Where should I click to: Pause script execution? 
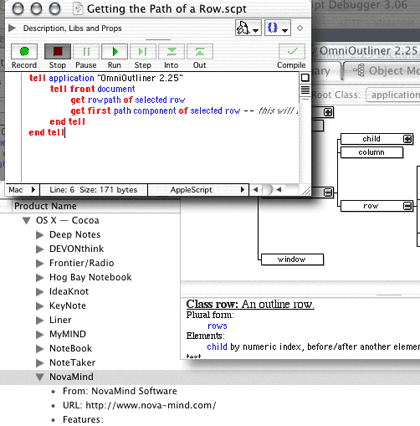[86, 52]
